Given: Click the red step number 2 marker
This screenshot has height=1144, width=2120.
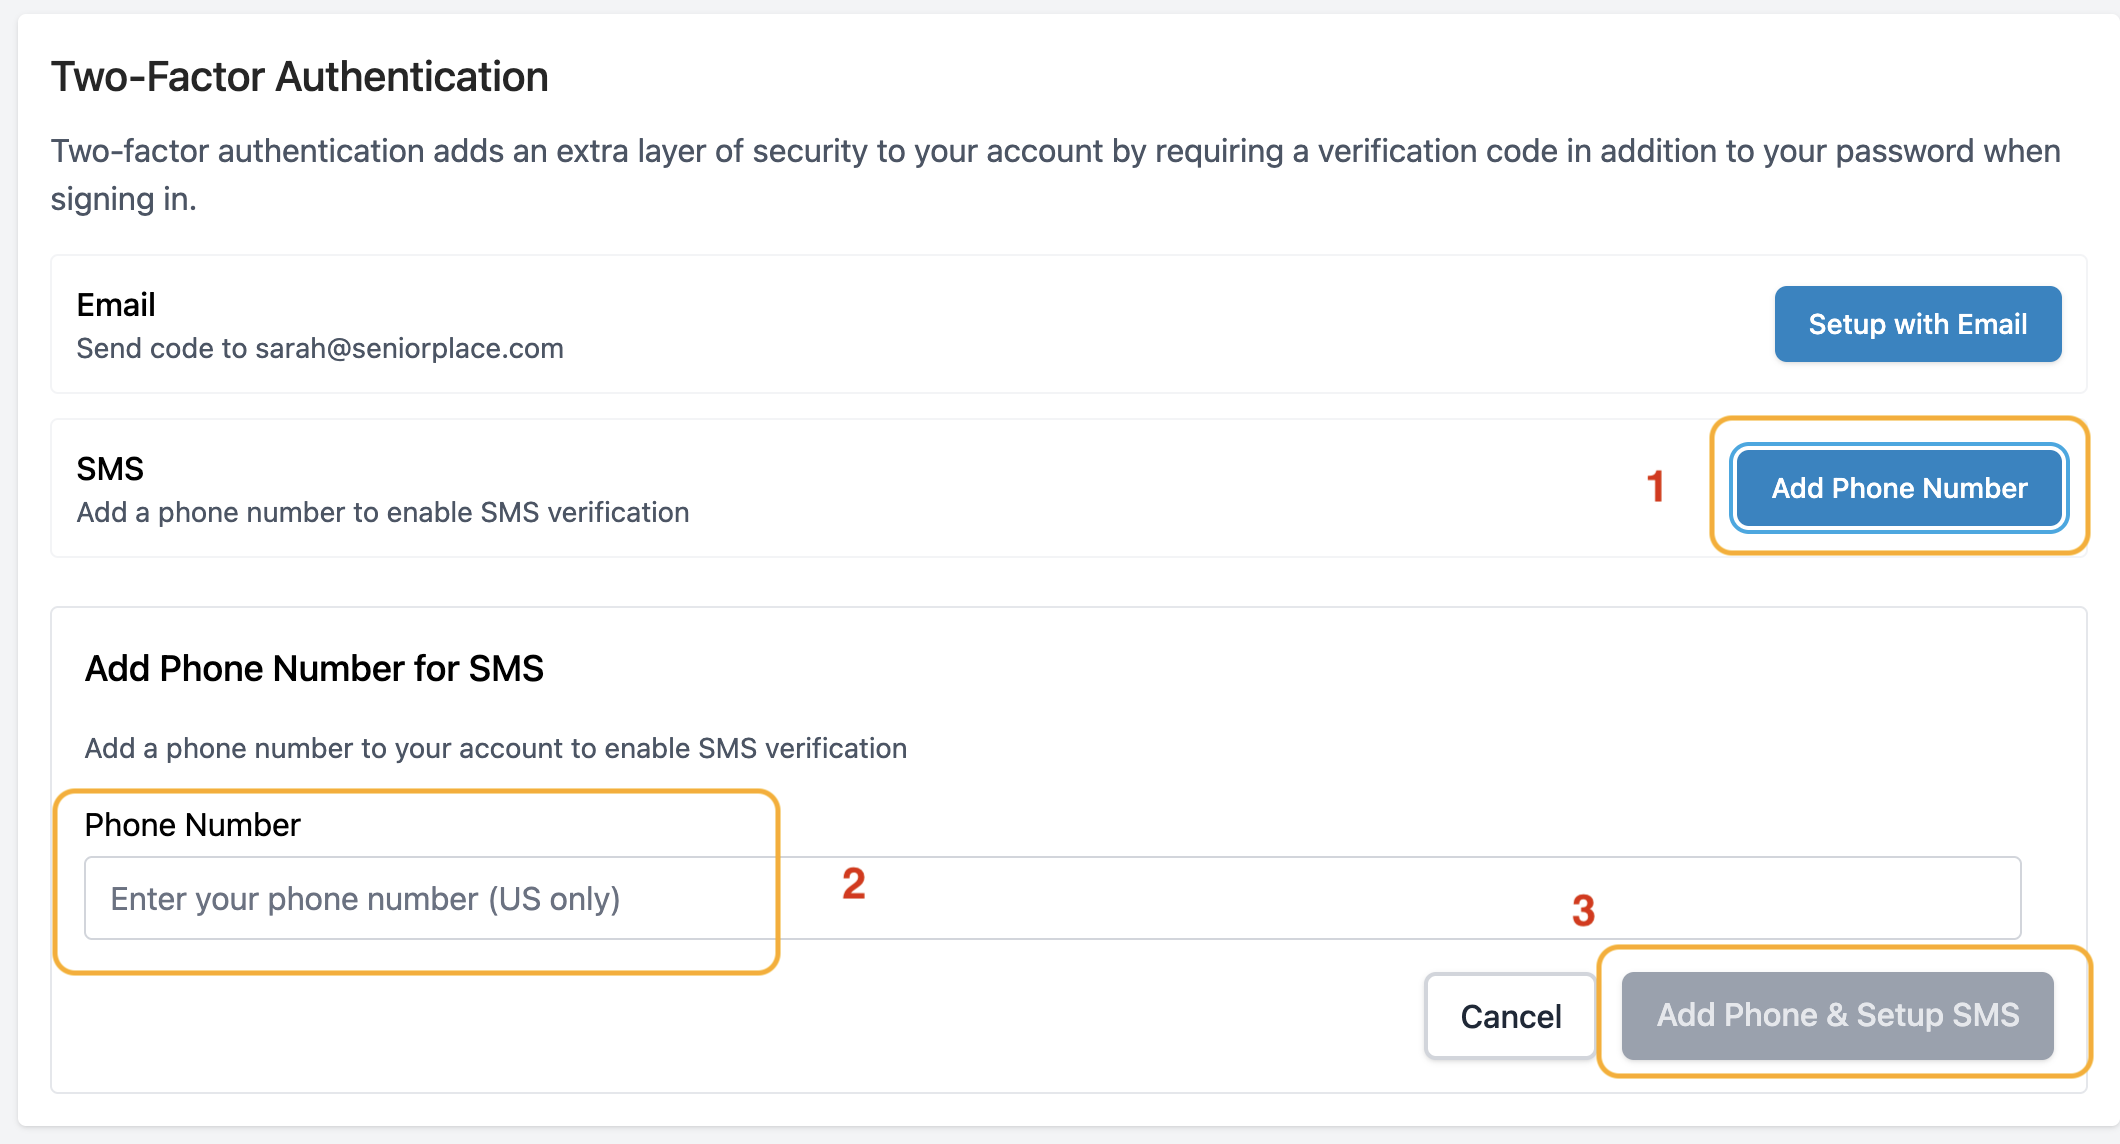Looking at the screenshot, I should (x=853, y=884).
